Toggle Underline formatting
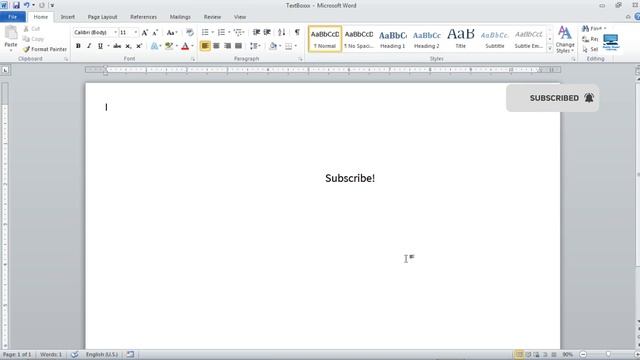The image size is (640, 360). pos(100,46)
